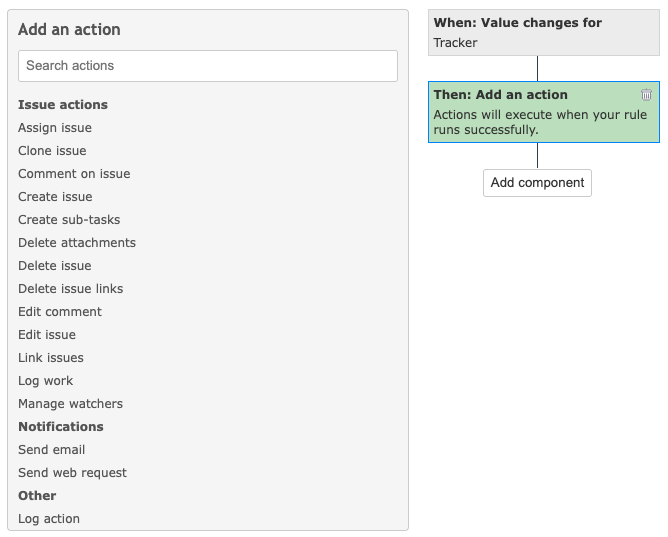Select the Create issue action
Screen dimensions: 668x537
click(55, 197)
